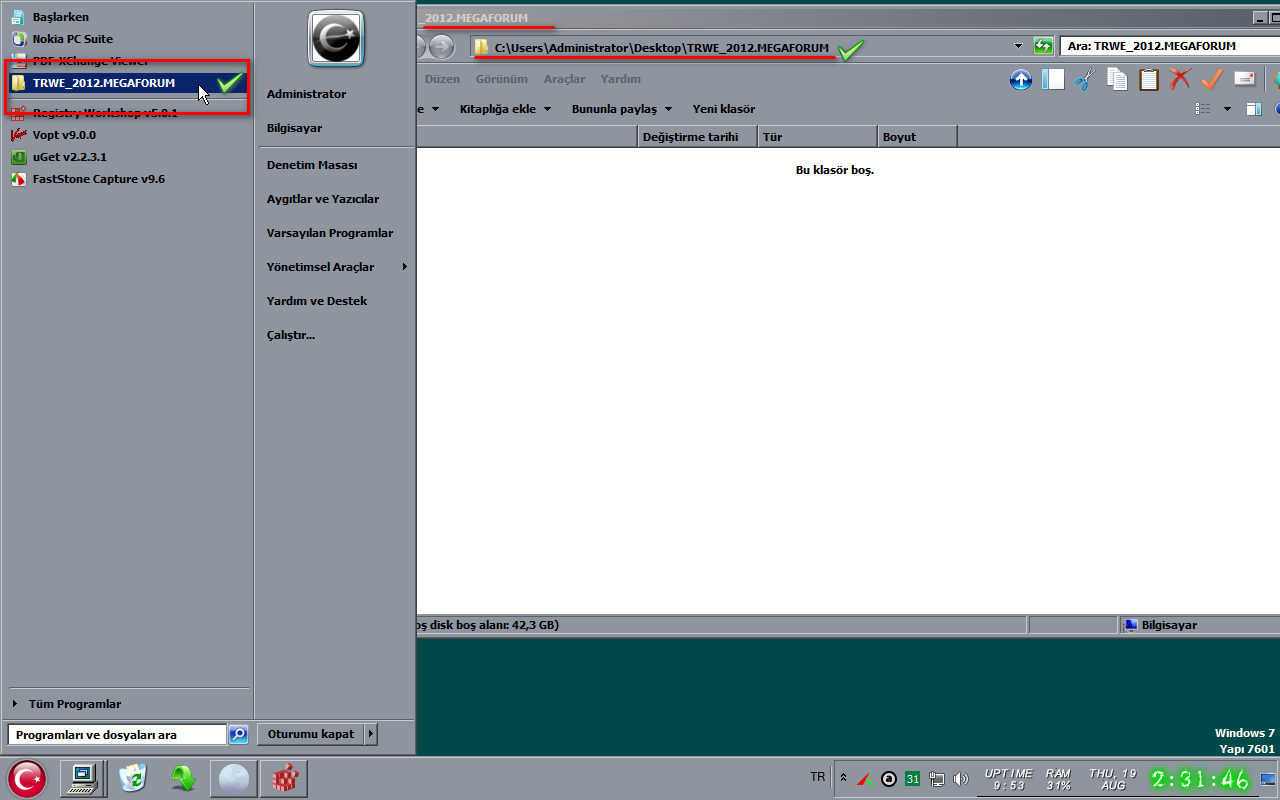Click the view mode list icon
Viewport: 1280px width, 800px height.
pos(1204,109)
